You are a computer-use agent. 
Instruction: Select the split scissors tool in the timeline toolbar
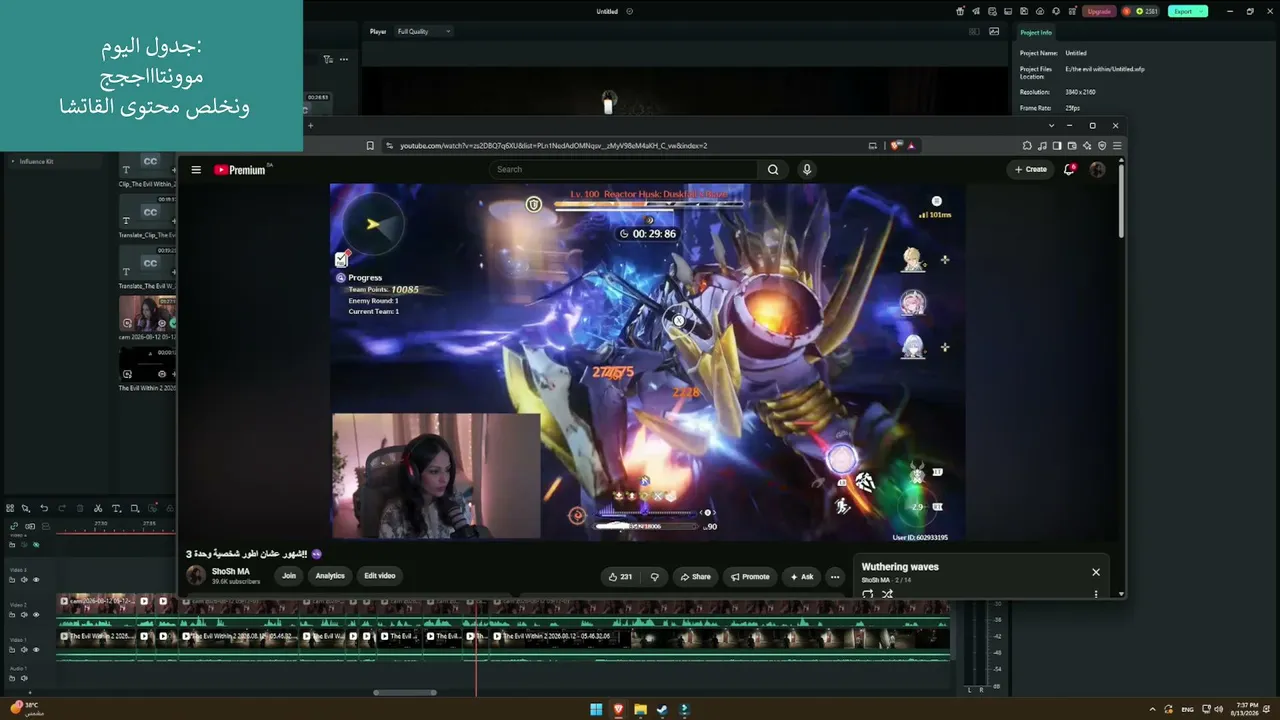click(97, 508)
